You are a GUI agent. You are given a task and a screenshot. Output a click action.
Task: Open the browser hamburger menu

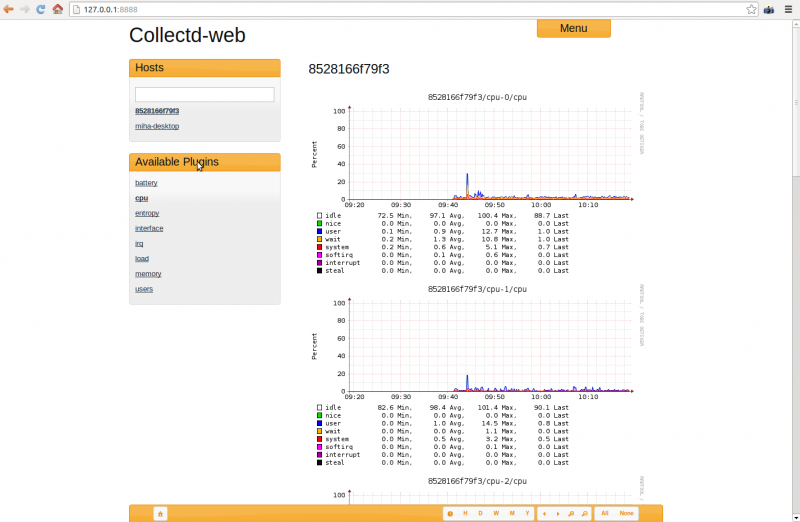(x=788, y=9)
